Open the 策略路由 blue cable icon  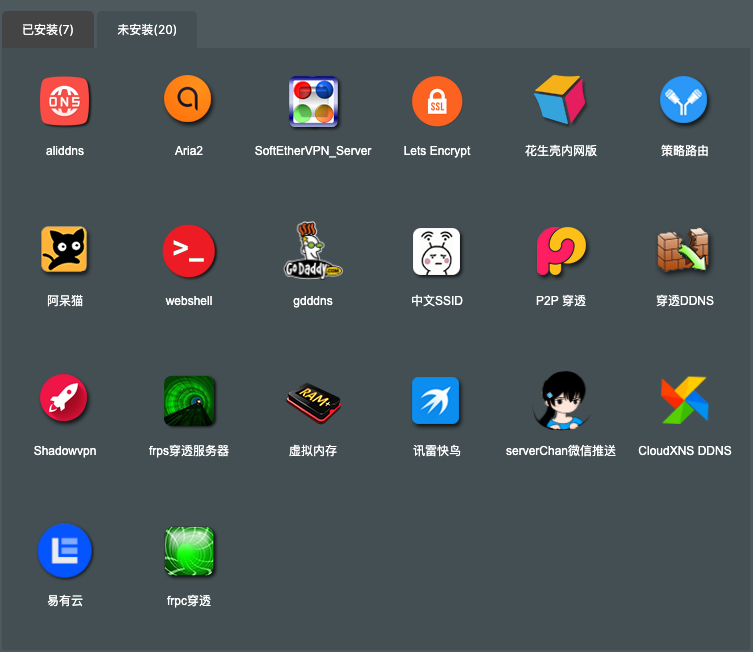[684, 100]
